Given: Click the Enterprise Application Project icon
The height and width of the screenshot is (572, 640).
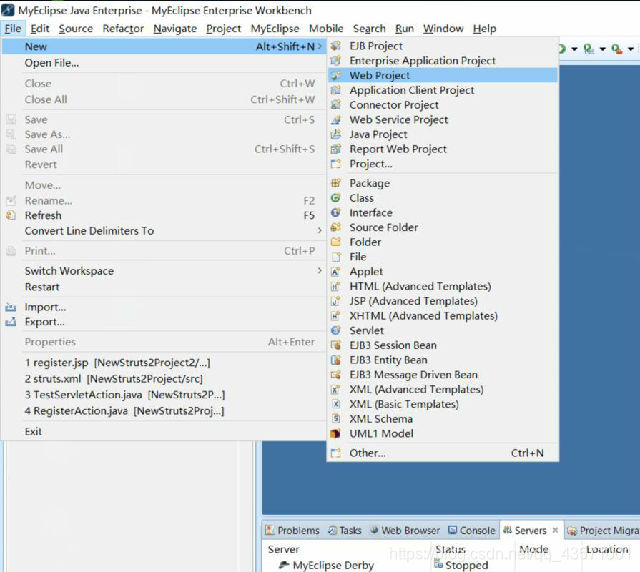Looking at the screenshot, I should (x=336, y=61).
